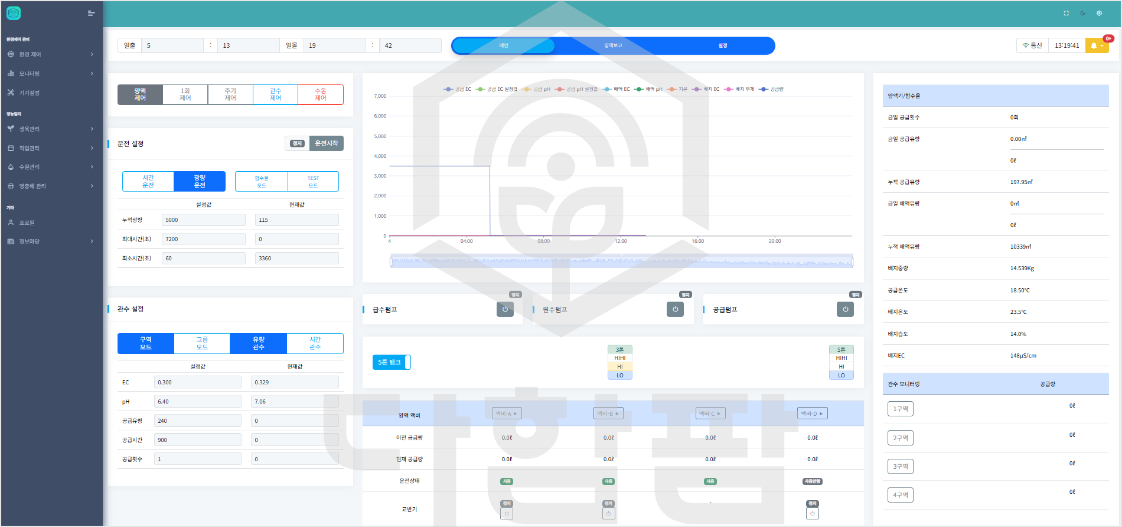Image resolution: width=1122 pixels, height=527 pixels.
Task: Enable TEST 모드 option
Action: pyautogui.click(x=313, y=181)
